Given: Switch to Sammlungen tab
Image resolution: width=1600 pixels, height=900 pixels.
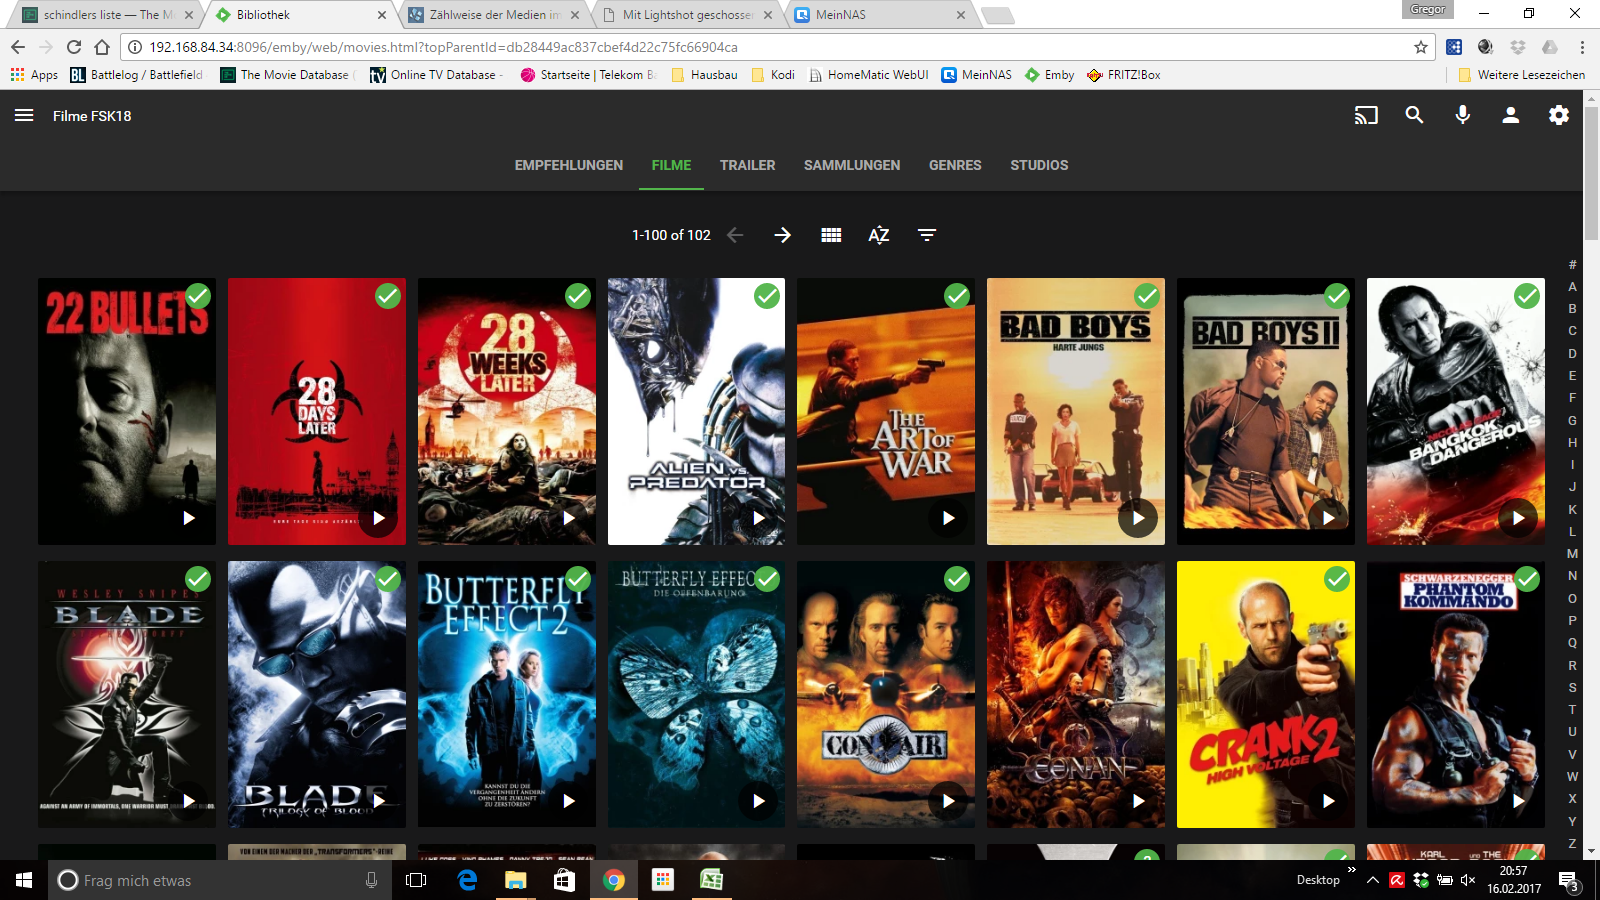Looking at the screenshot, I should click(x=852, y=165).
